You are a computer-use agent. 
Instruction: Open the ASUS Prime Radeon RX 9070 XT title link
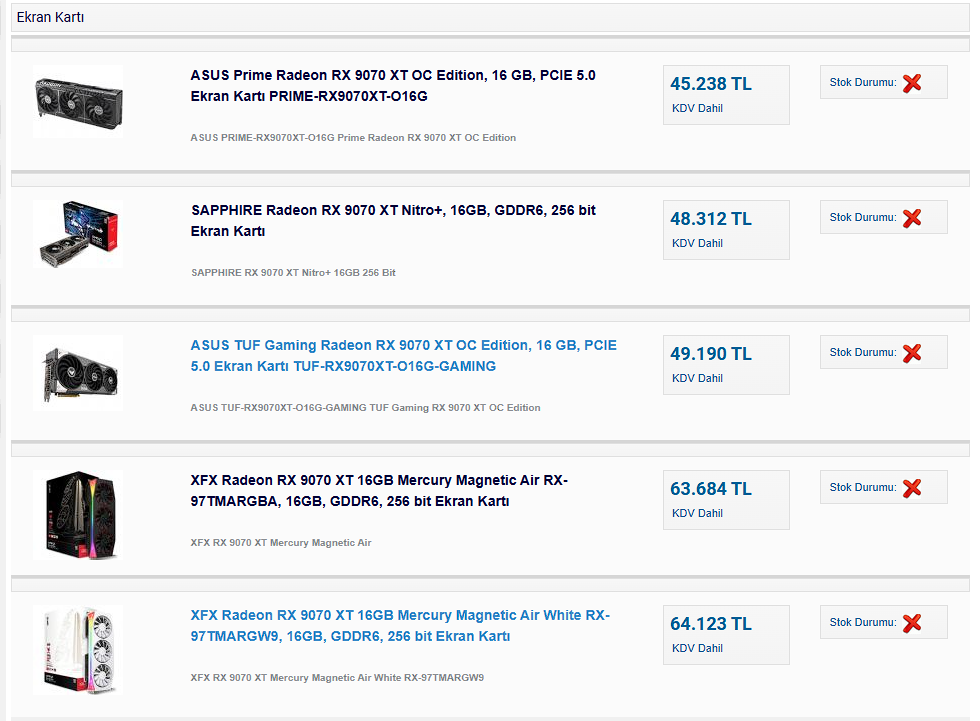tap(392, 86)
